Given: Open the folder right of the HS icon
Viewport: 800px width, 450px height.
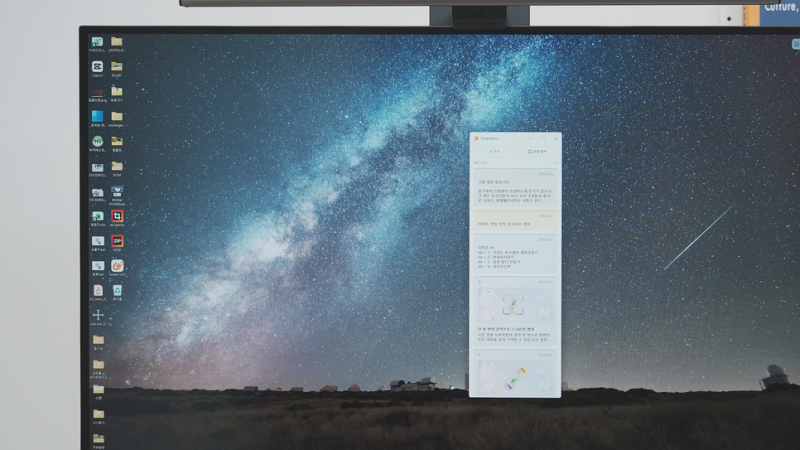Looking at the screenshot, I should [117, 141].
